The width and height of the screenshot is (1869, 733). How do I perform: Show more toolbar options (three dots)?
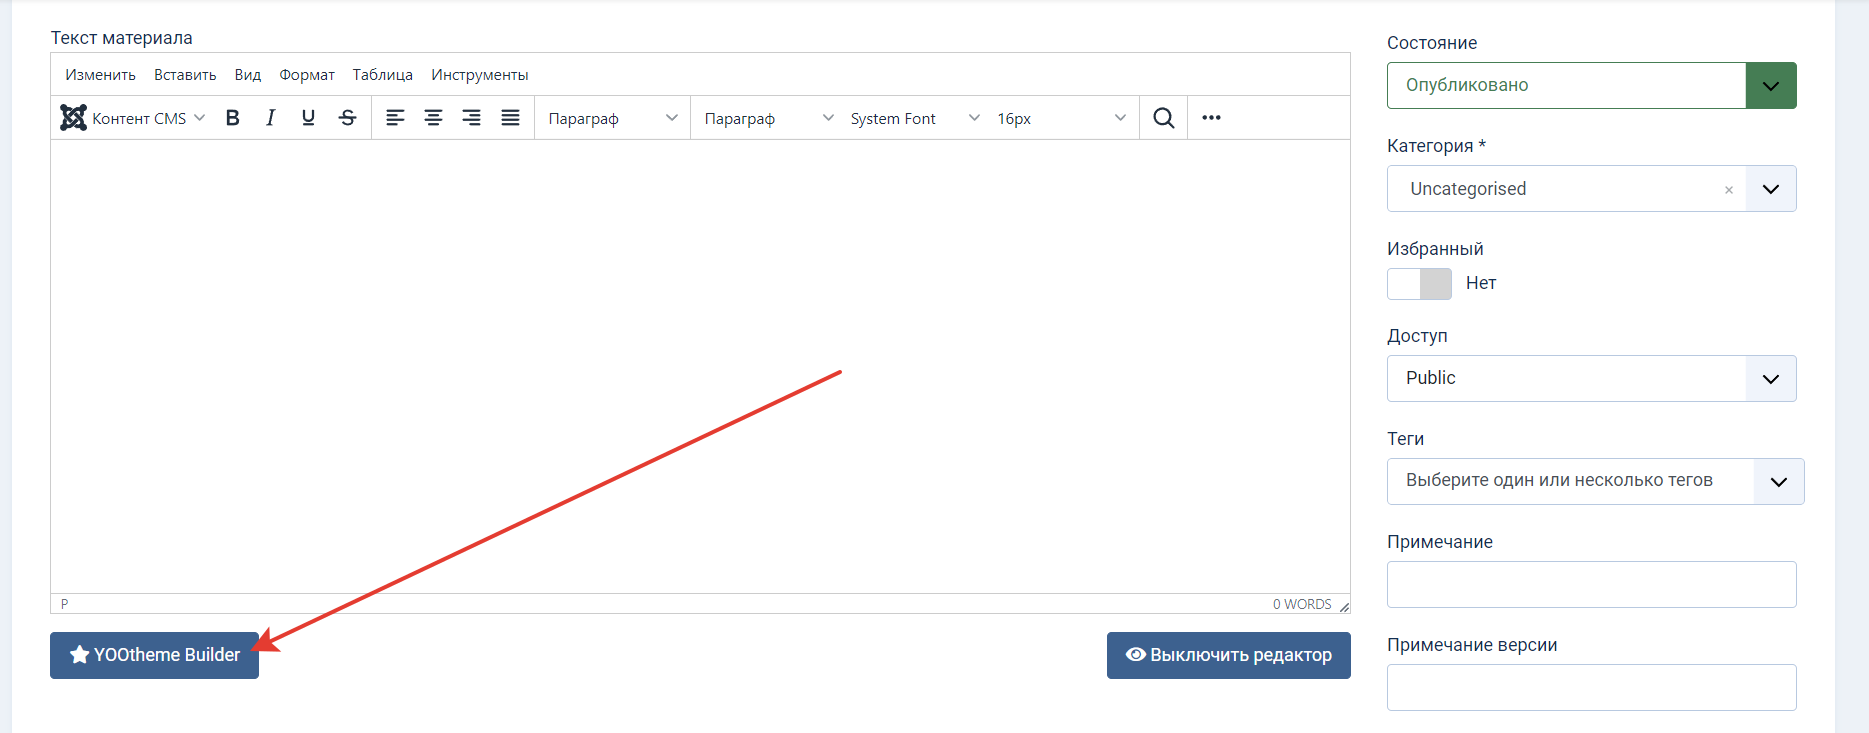1212,118
